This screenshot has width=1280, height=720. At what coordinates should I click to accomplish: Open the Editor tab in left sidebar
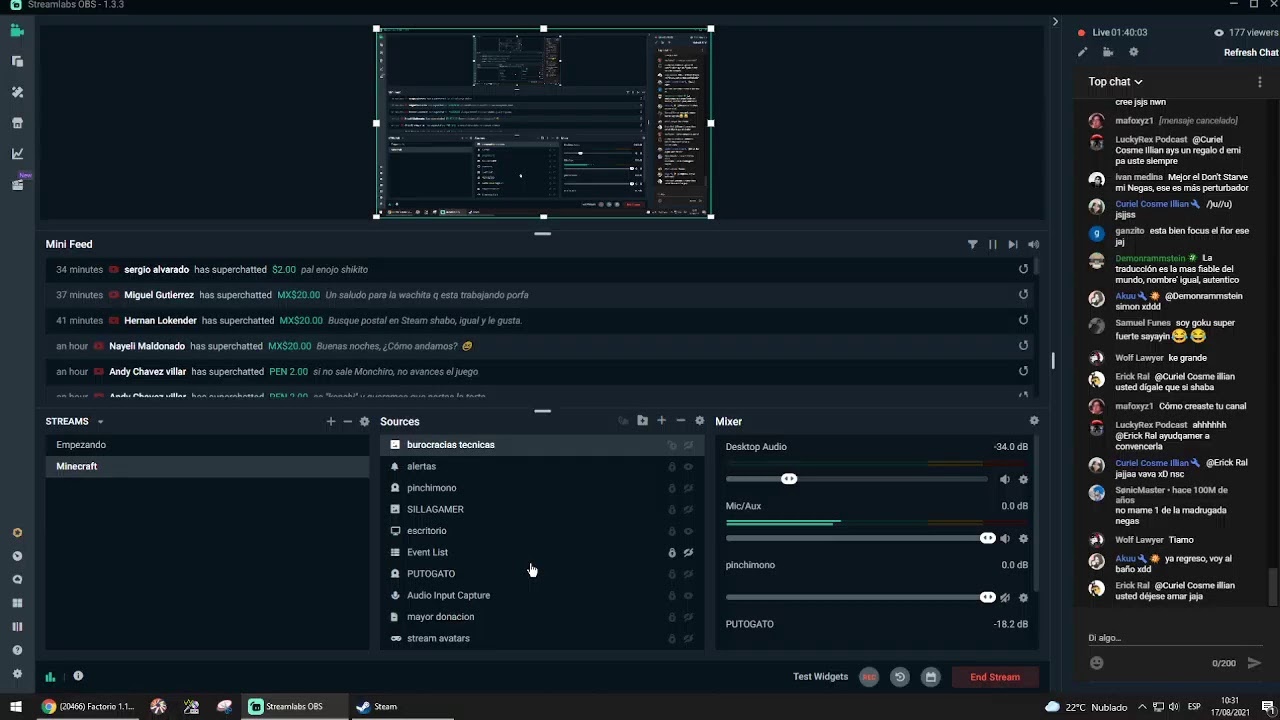17,31
